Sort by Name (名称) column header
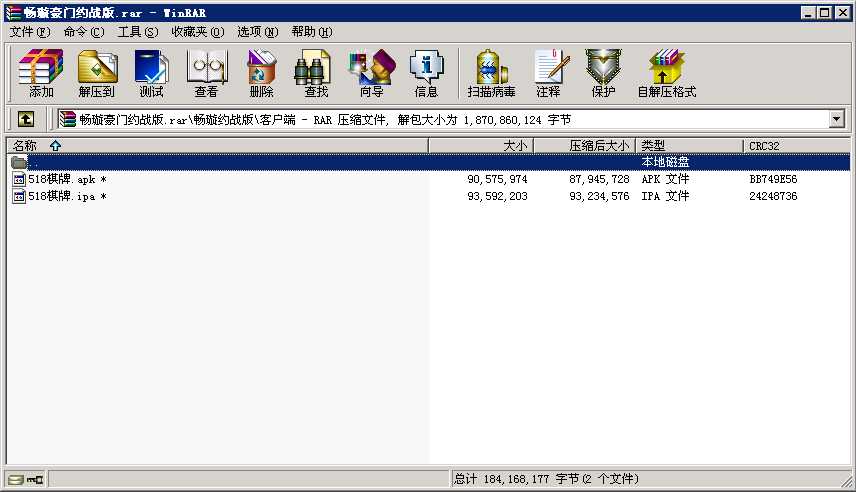856x492 pixels. (x=217, y=146)
